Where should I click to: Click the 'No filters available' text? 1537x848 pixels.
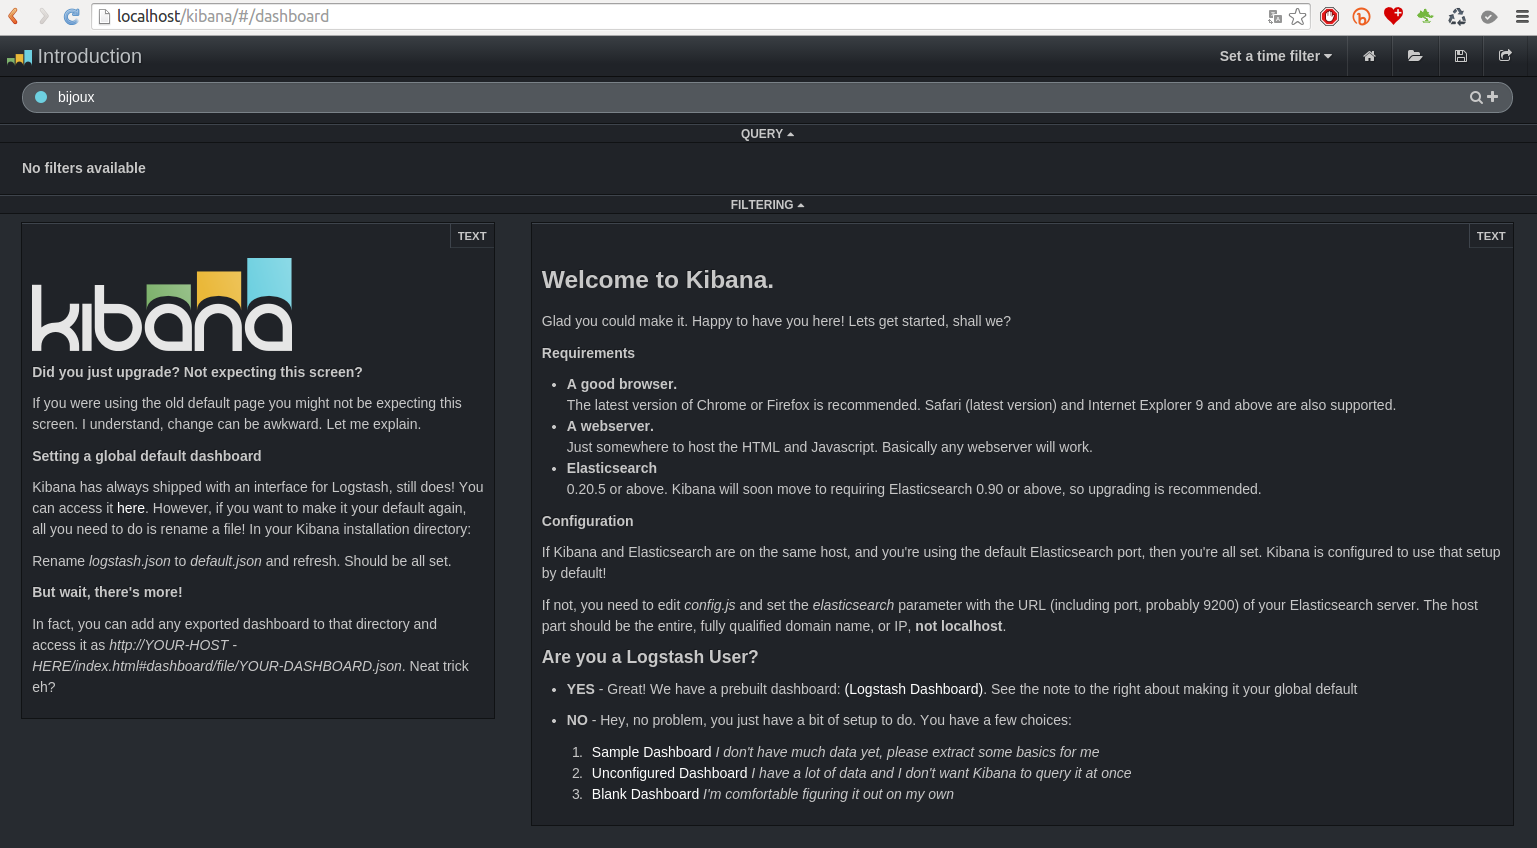[84, 168]
